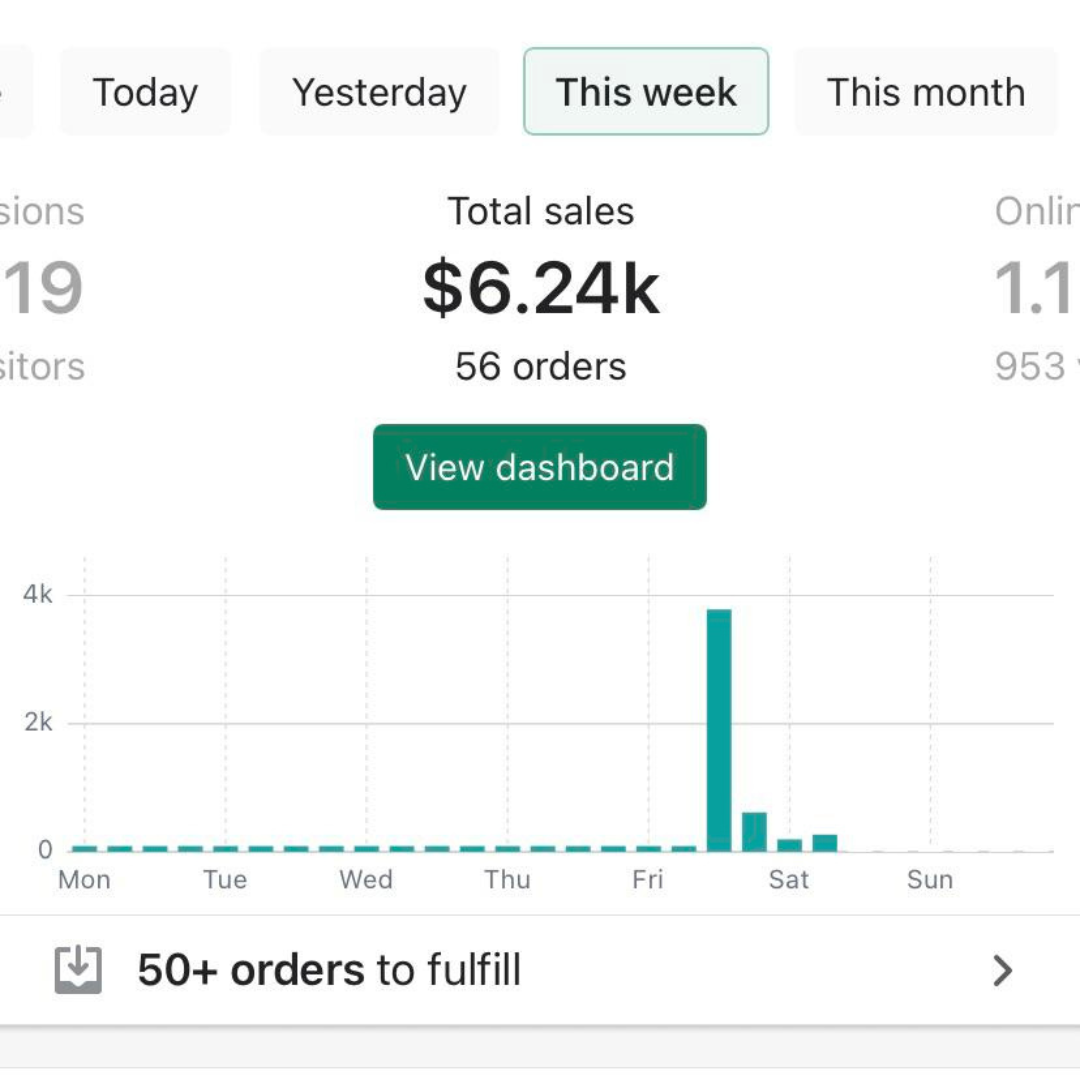Click the second-tallest bar after Friday
Viewport: 1080px width, 1080px height.
click(754, 832)
